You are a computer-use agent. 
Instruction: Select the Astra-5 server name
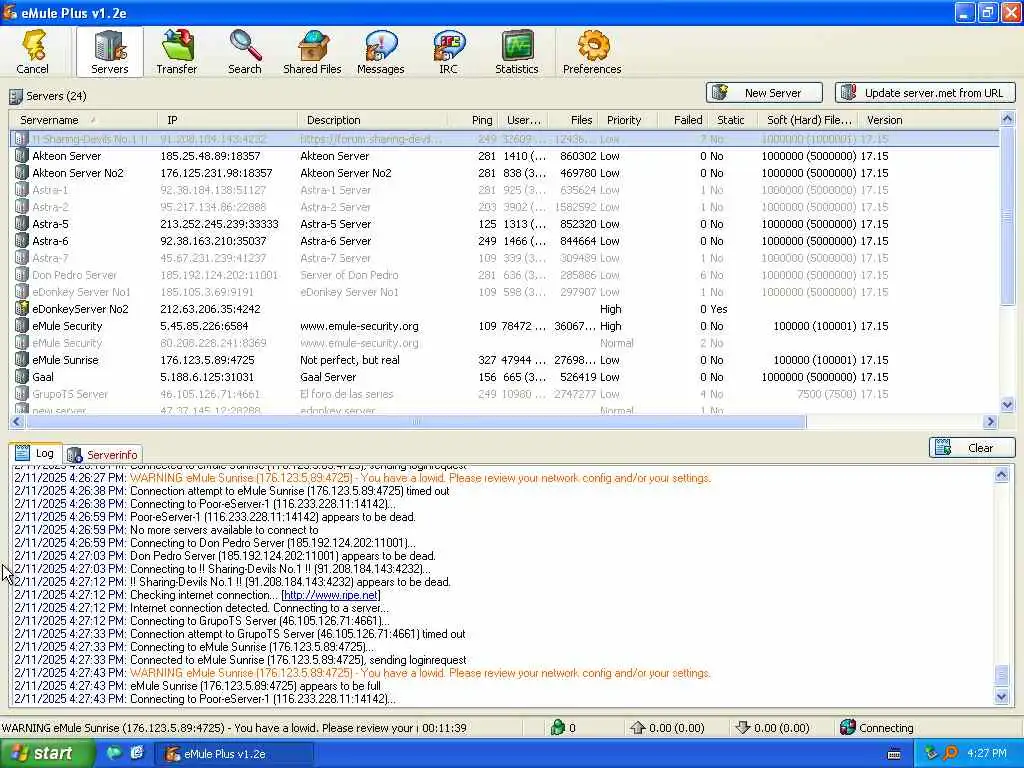50,224
